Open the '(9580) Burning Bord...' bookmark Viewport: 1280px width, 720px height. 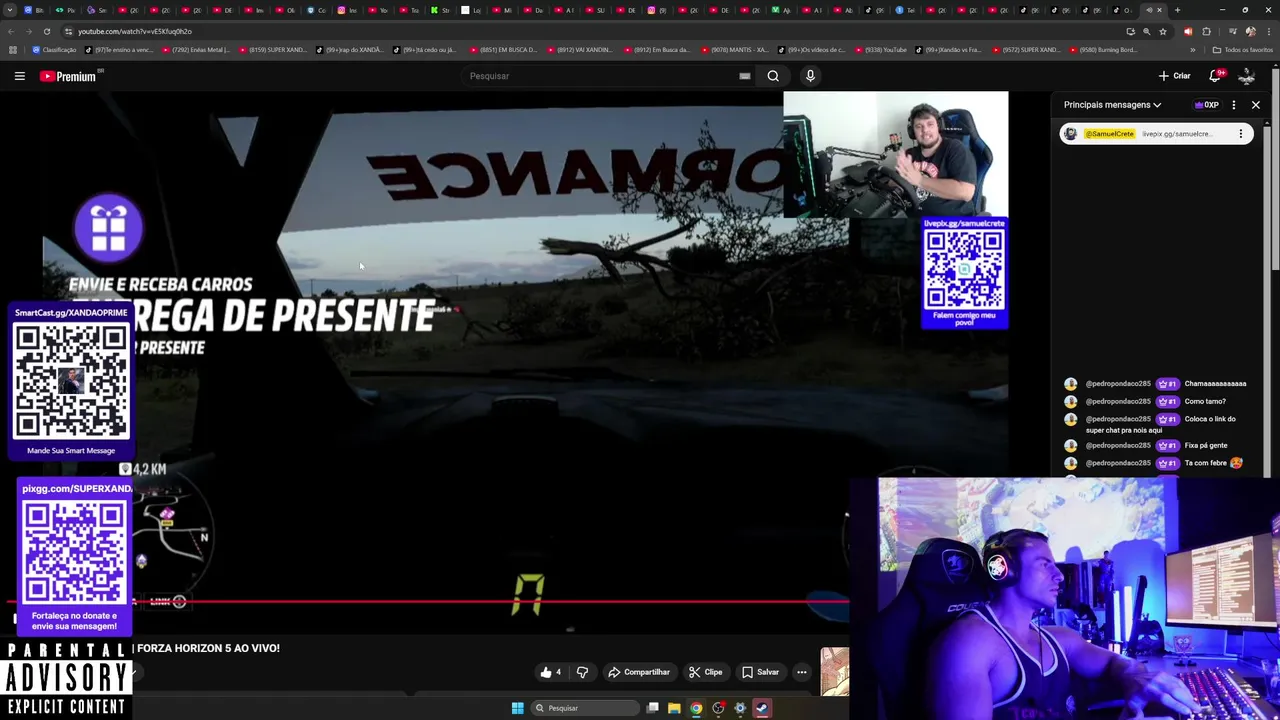click(1103, 50)
